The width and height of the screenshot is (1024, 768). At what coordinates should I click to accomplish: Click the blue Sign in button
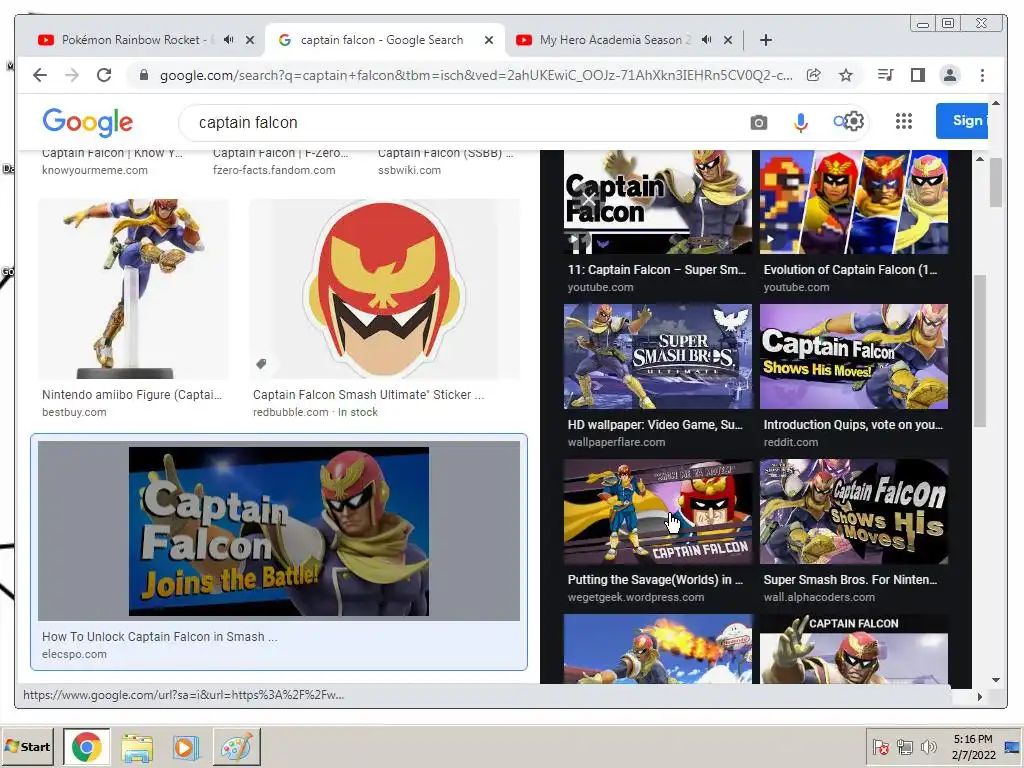[962, 121]
